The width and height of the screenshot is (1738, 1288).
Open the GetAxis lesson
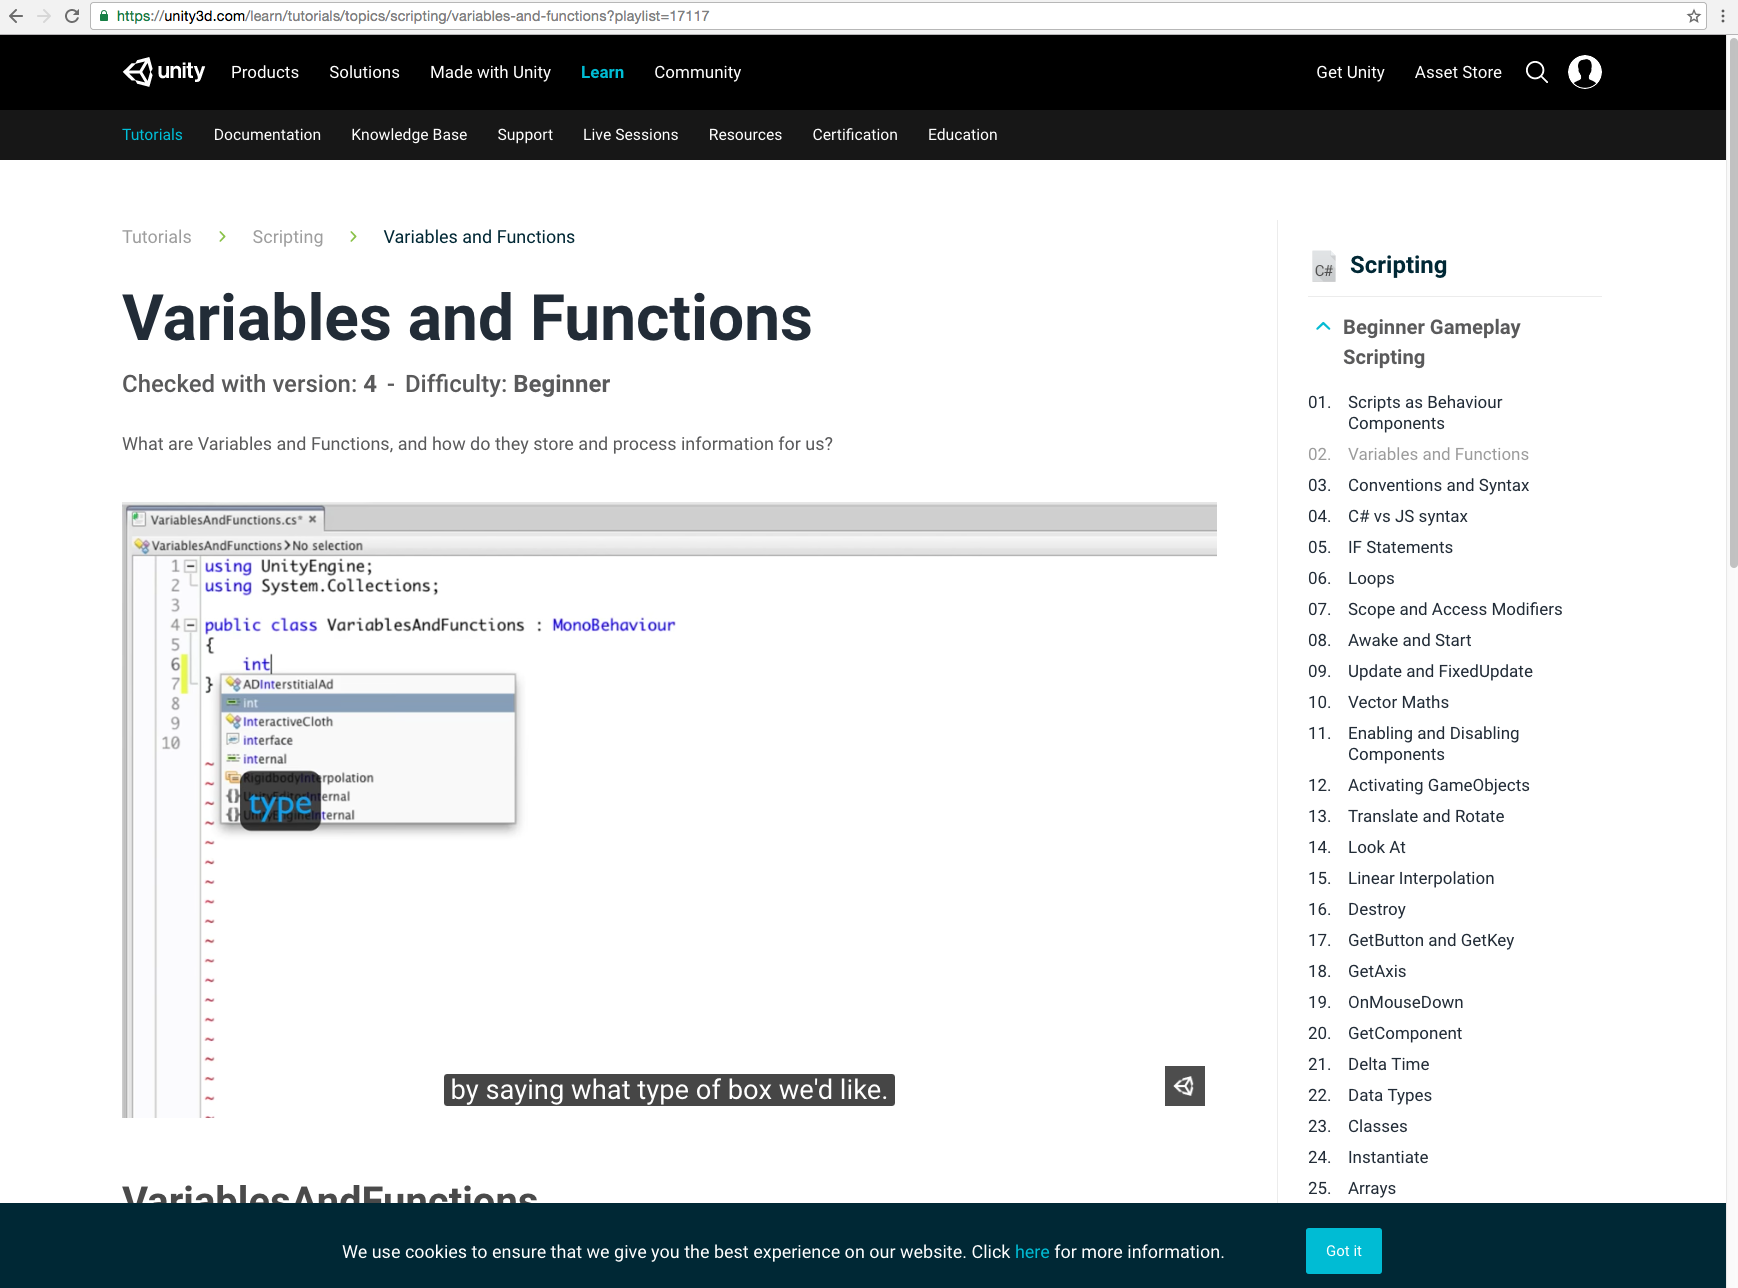pyautogui.click(x=1377, y=971)
